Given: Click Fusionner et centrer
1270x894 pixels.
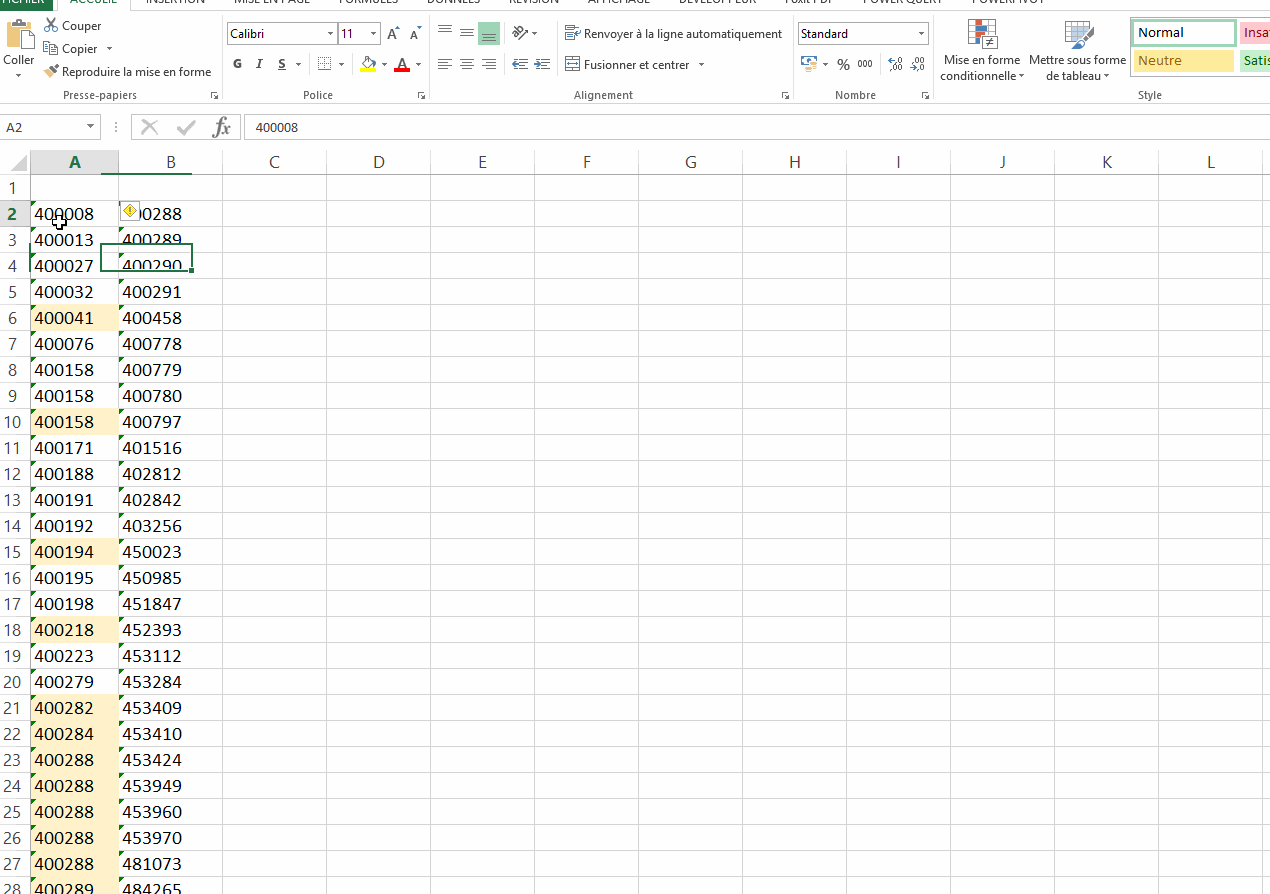Looking at the screenshot, I should point(627,65).
